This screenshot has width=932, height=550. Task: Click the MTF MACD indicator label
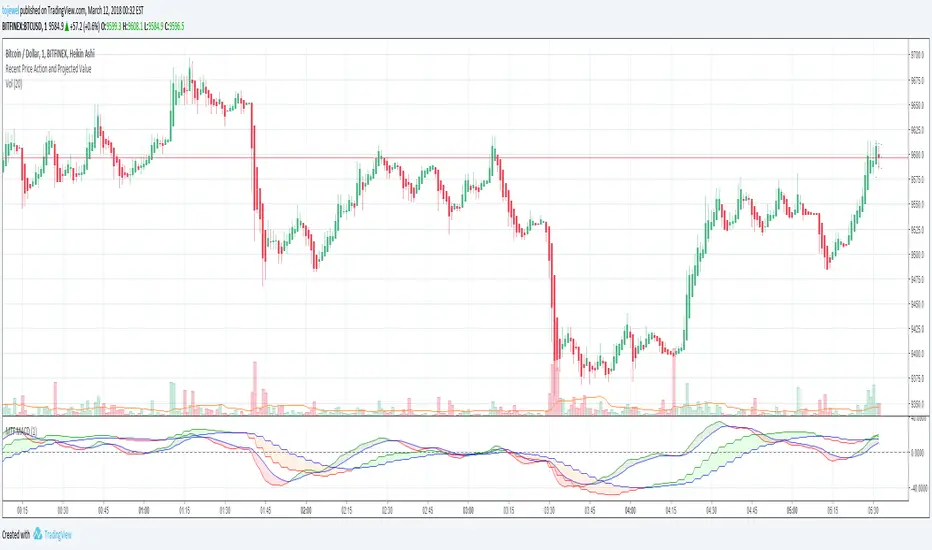tap(22, 429)
